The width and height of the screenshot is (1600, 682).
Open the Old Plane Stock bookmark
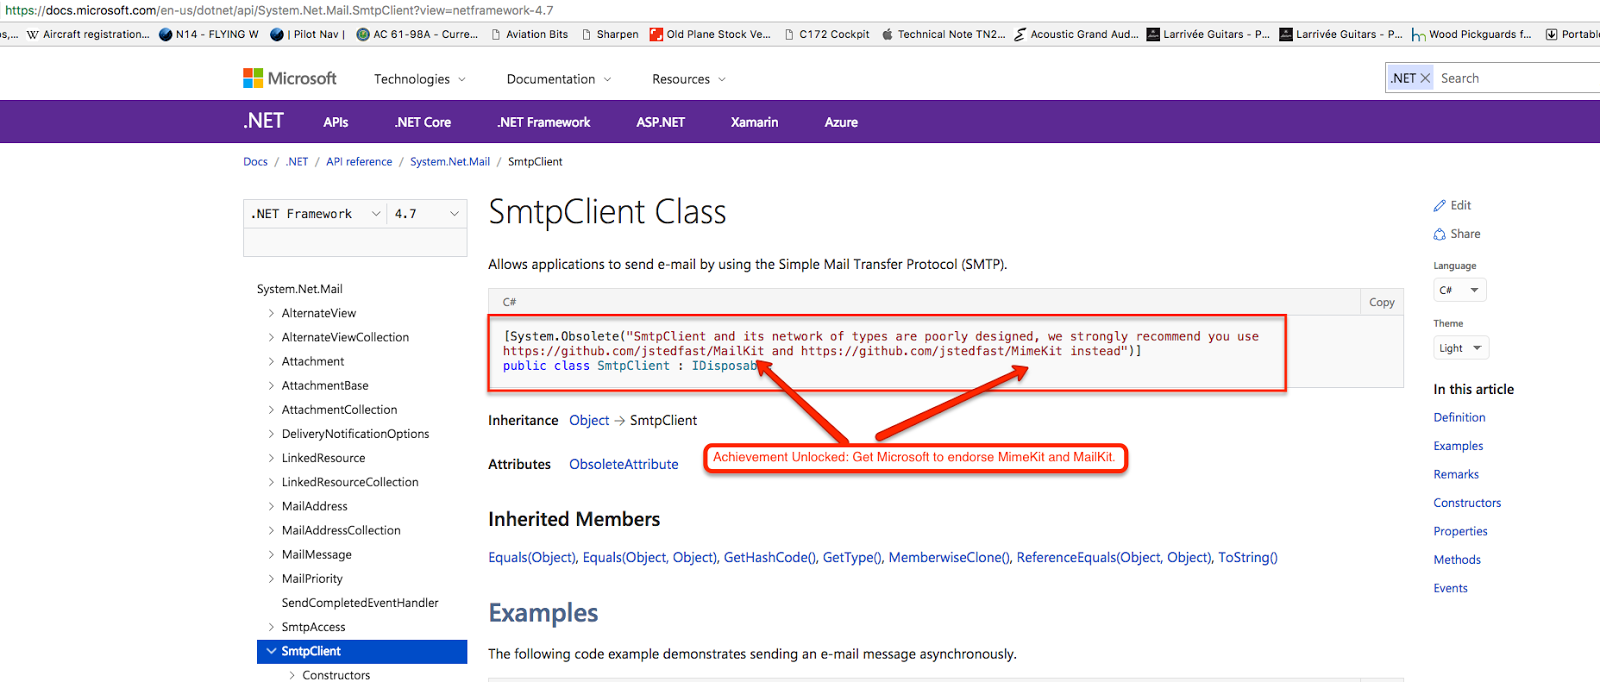(x=710, y=34)
